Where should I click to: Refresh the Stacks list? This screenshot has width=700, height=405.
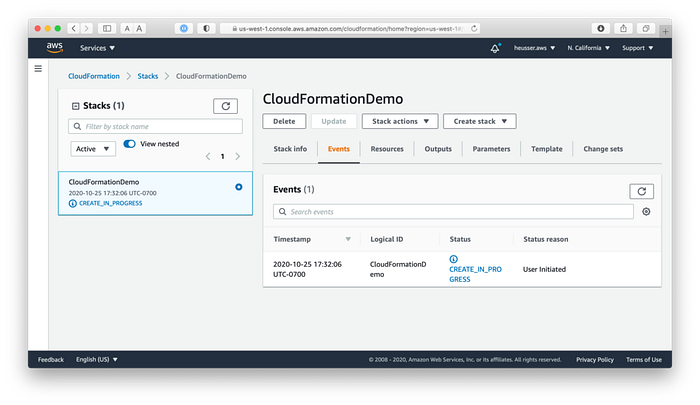(x=225, y=106)
